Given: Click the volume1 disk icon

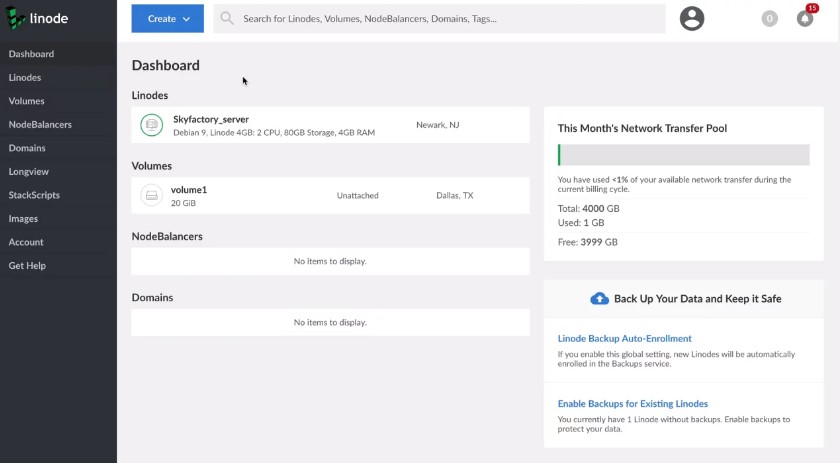Looking at the screenshot, I should click(x=152, y=195).
